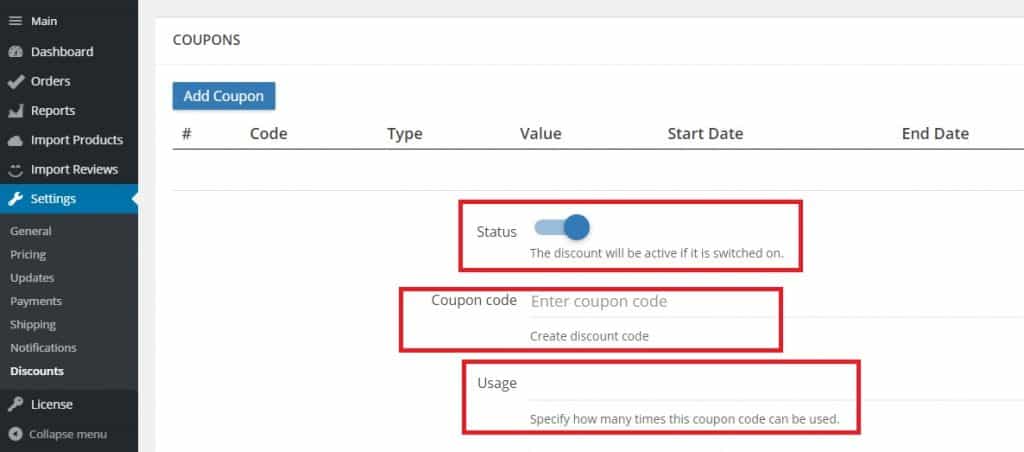Viewport: 1024px width, 452px height.
Task: Click the Import Products cloud icon
Action: 15,140
